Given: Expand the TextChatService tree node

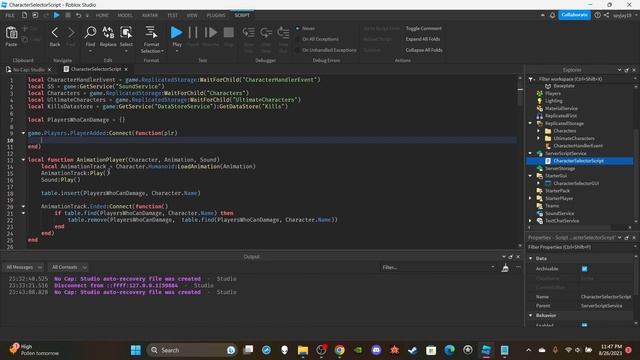Looking at the screenshot, I should [x=531, y=221].
